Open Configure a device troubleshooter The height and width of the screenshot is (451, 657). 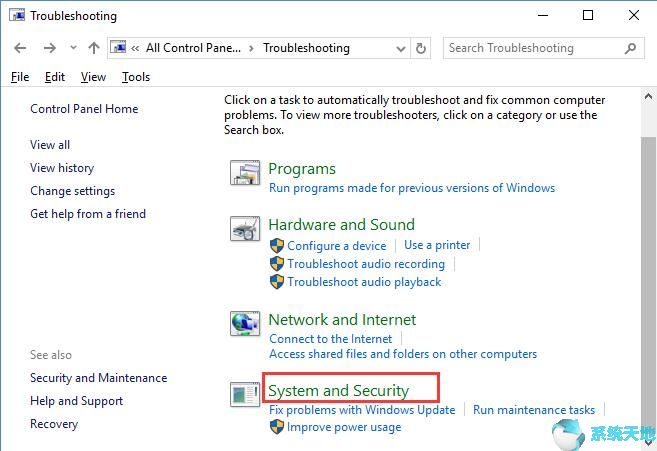point(336,246)
